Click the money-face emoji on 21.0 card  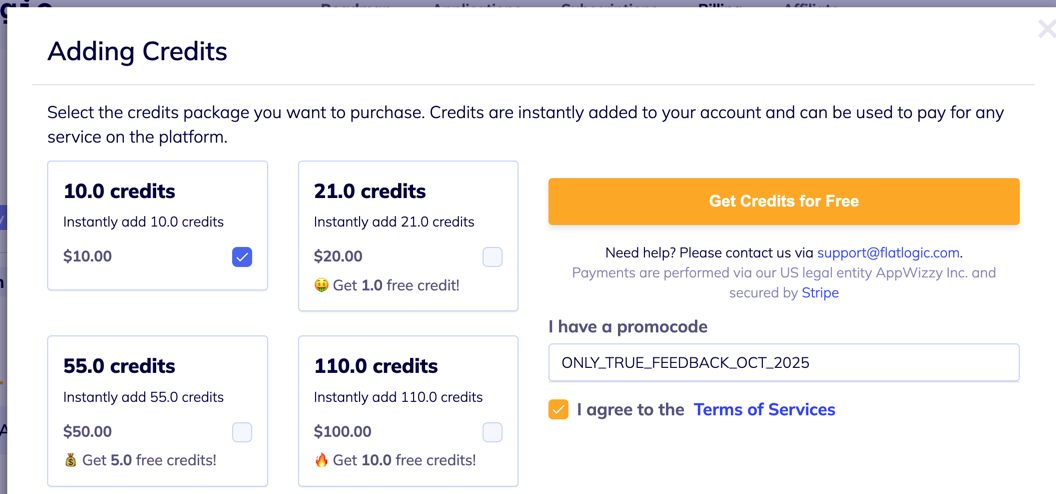click(321, 286)
